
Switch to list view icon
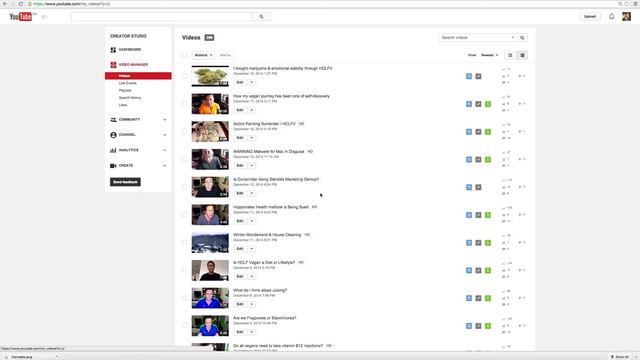tap(522, 55)
